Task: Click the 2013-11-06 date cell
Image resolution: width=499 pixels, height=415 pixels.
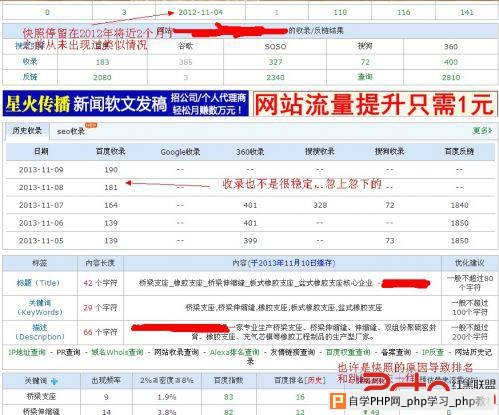Action: click(x=41, y=223)
